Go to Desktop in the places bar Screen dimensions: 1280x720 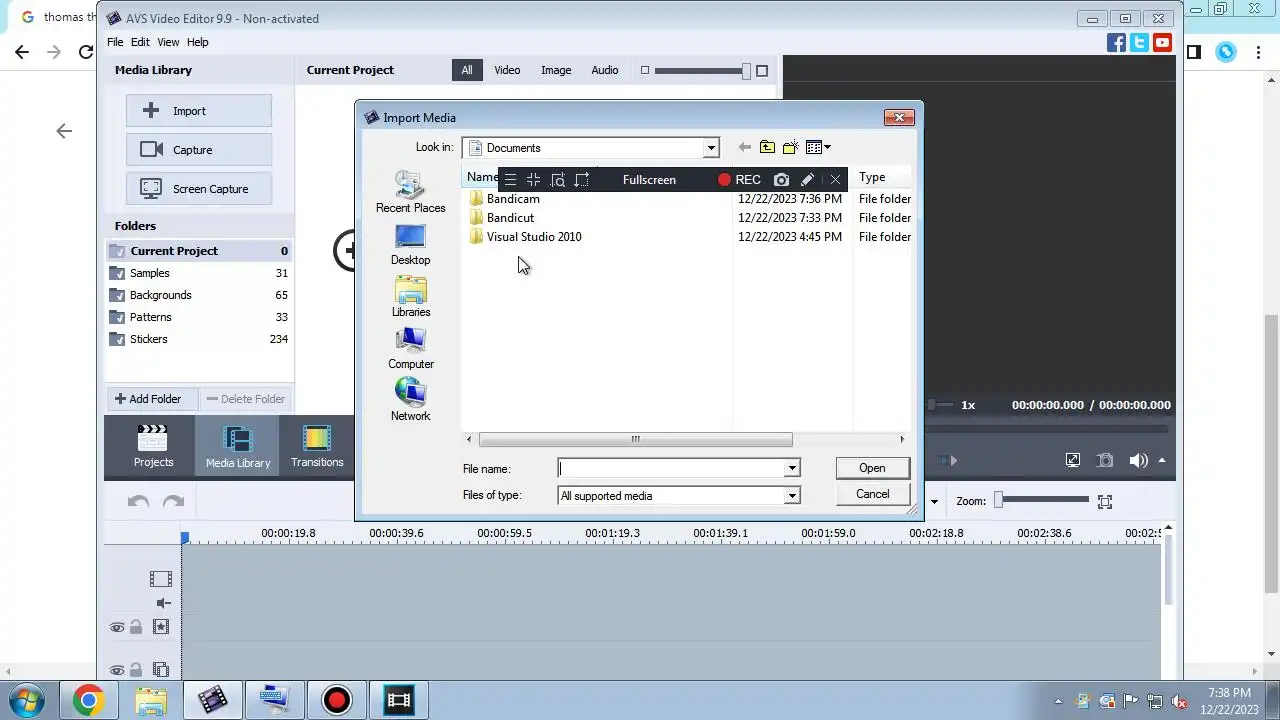click(410, 244)
